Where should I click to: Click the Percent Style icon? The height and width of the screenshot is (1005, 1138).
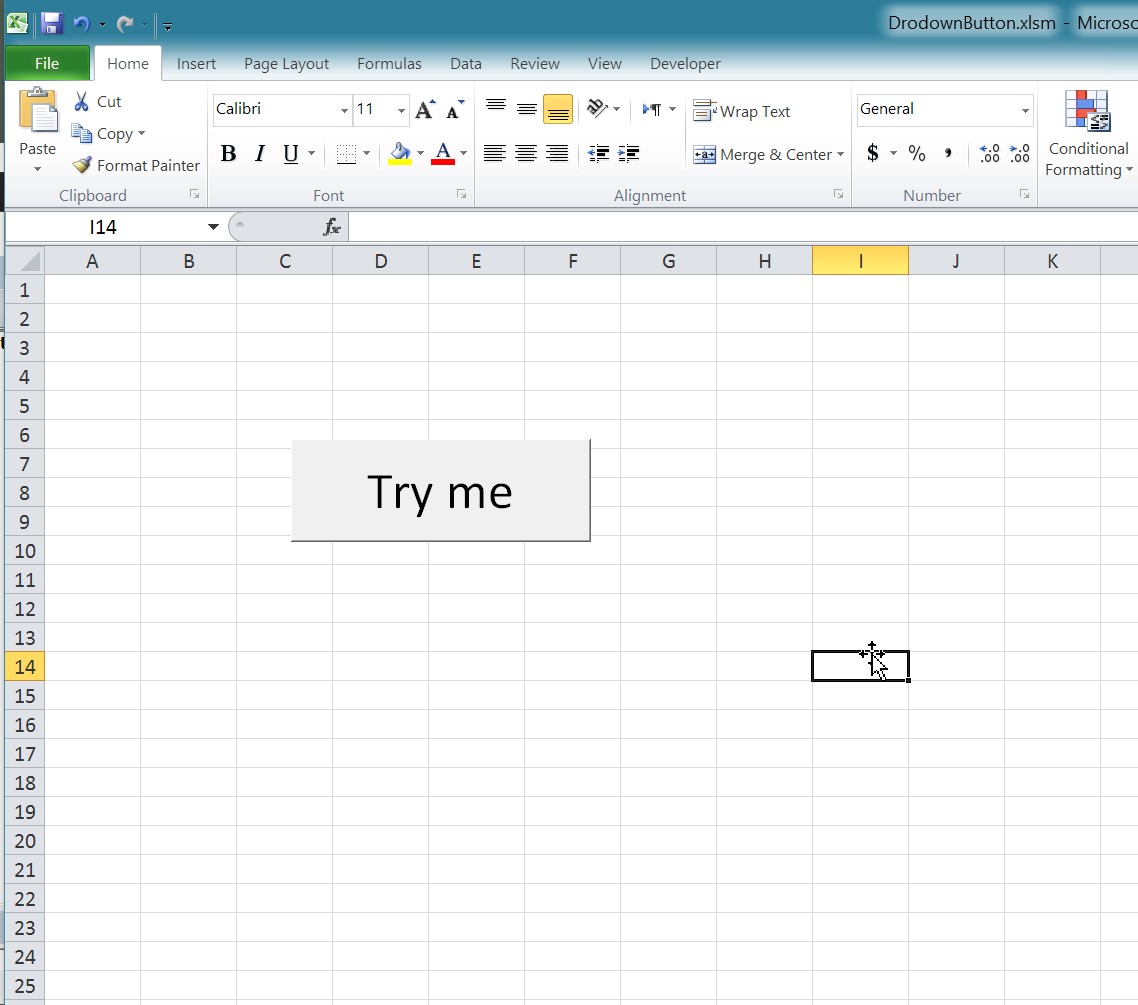(917, 154)
